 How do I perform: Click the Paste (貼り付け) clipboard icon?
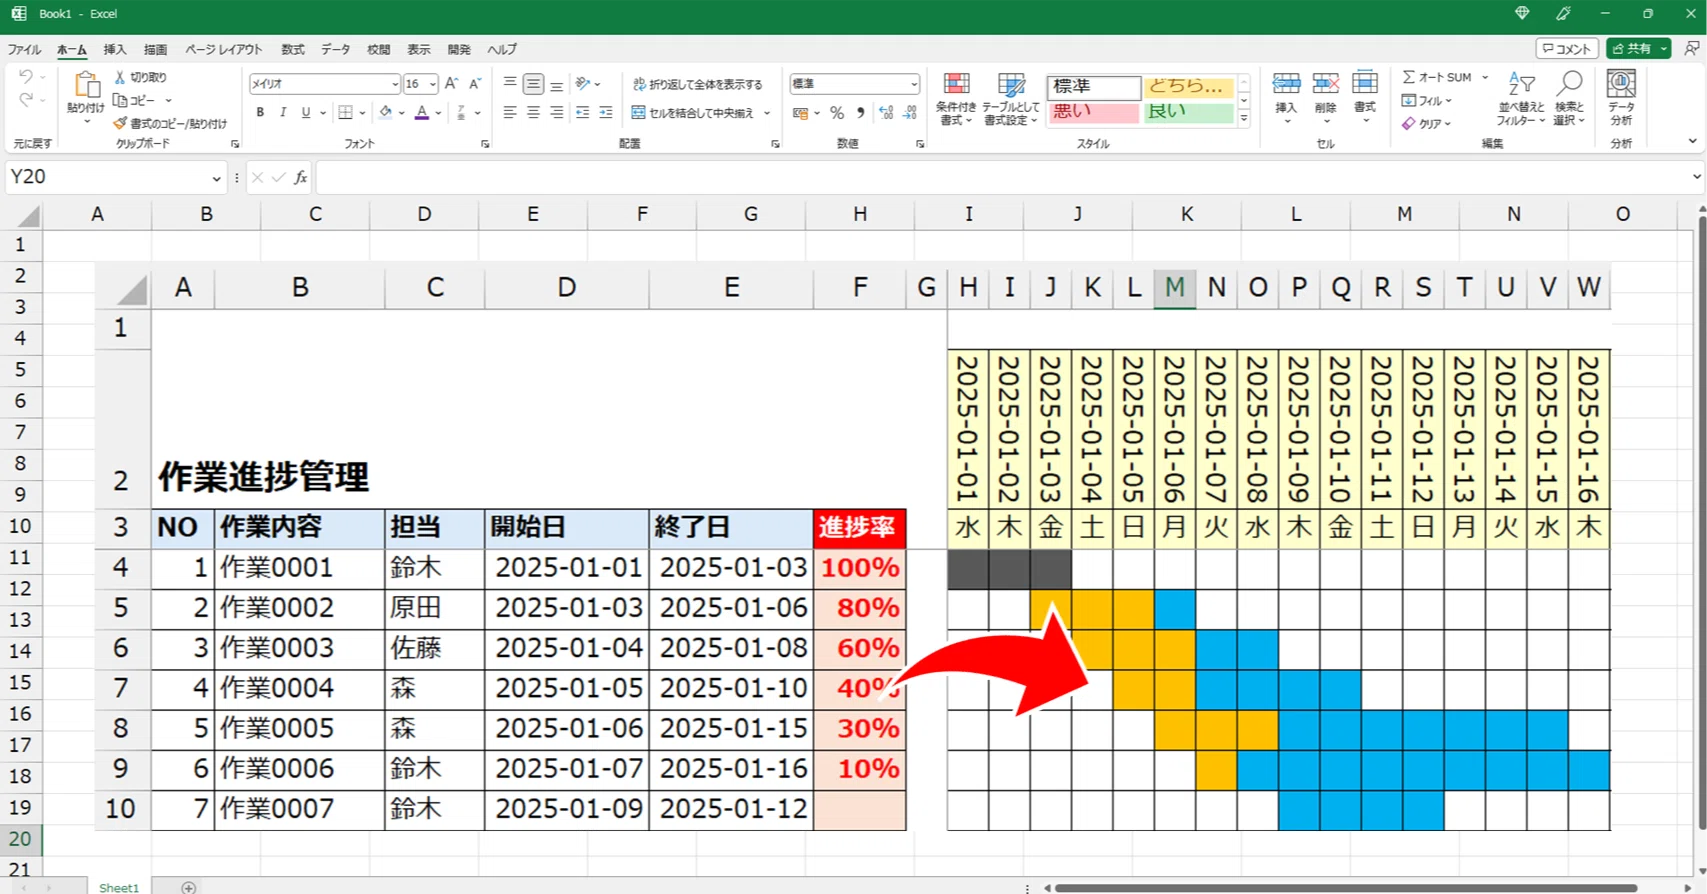(86, 86)
